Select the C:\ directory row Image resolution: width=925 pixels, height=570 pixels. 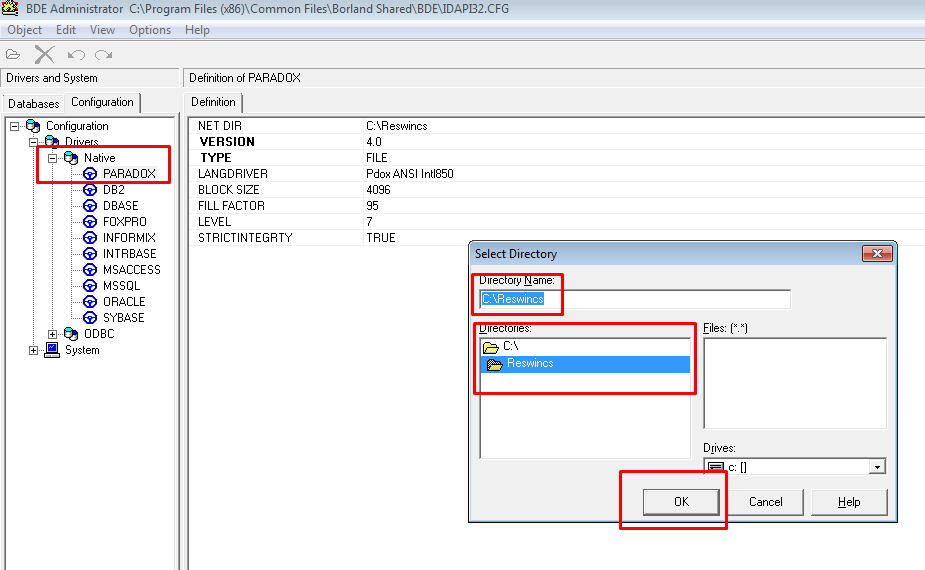pyautogui.click(x=585, y=347)
